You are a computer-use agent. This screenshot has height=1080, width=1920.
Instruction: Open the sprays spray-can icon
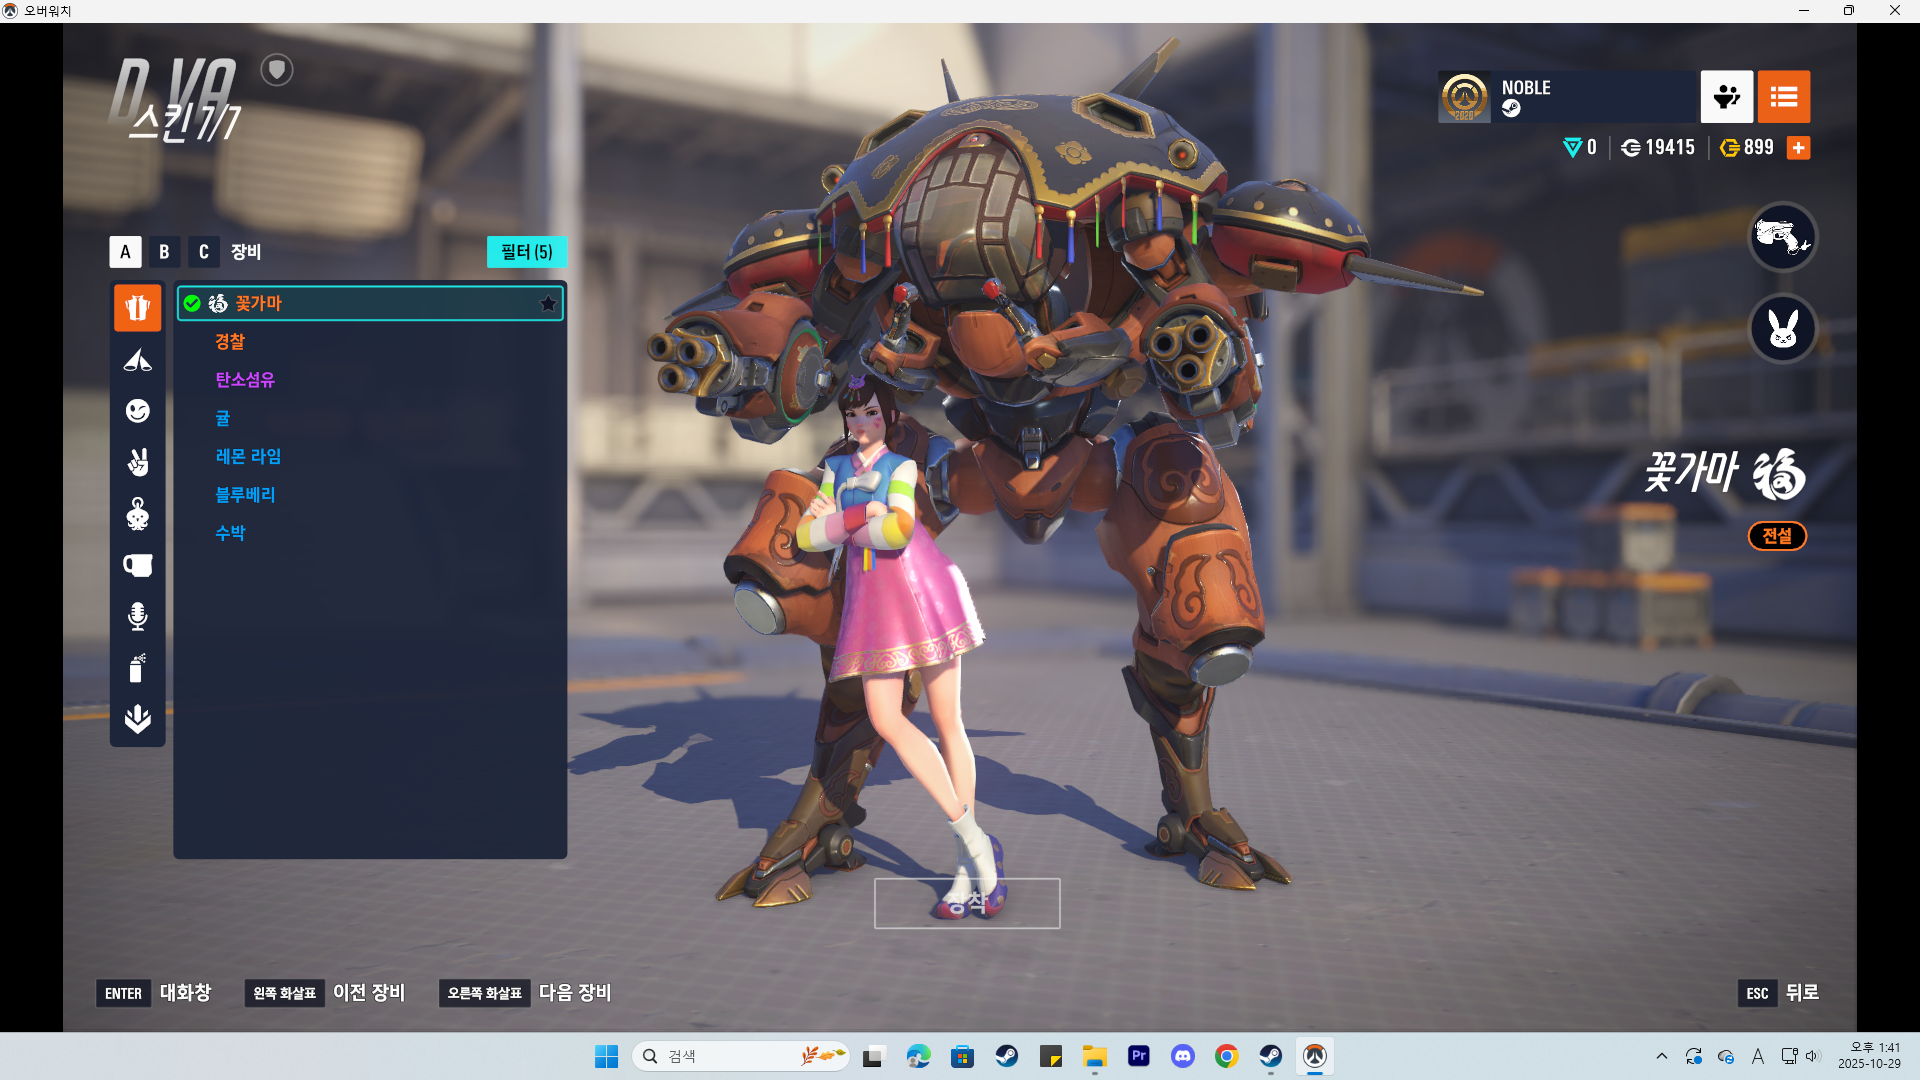(137, 667)
